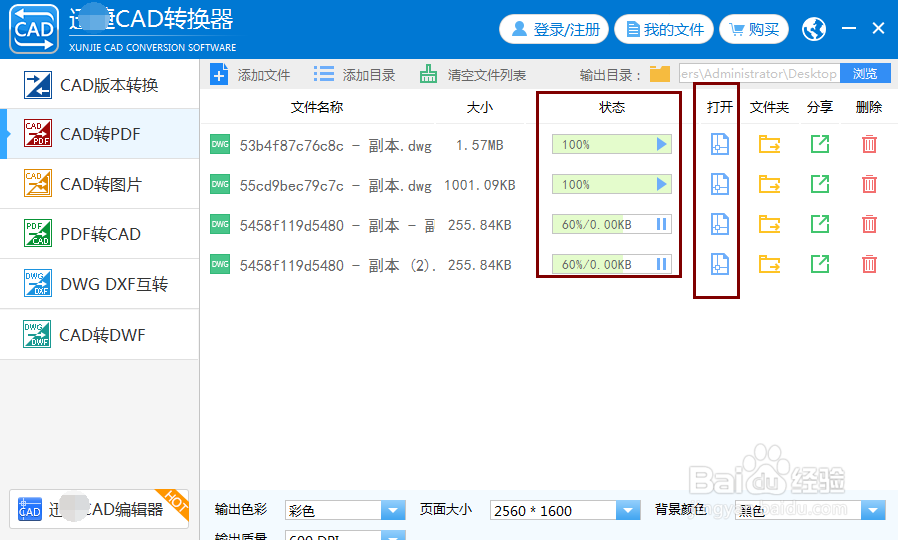The height and width of the screenshot is (540, 898).
Task: Delete the 55cd9bec79c7c file row
Action: (869, 184)
